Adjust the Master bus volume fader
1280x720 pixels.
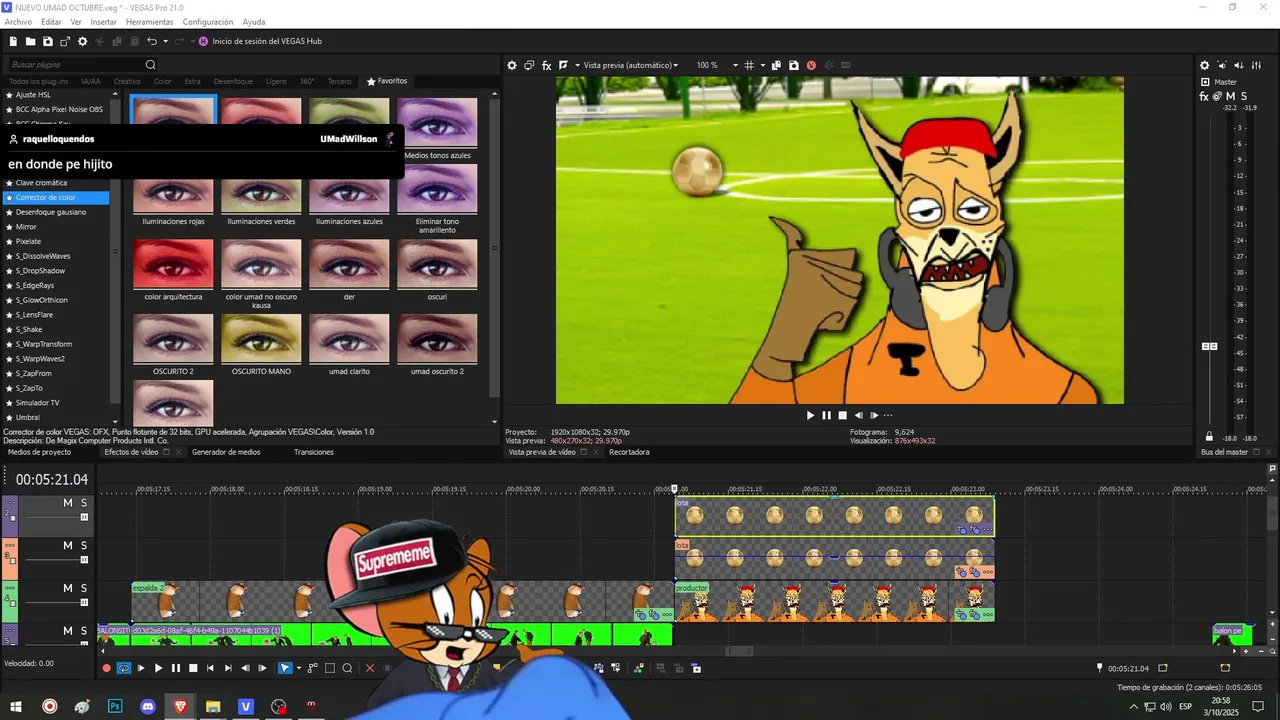[1209, 346]
